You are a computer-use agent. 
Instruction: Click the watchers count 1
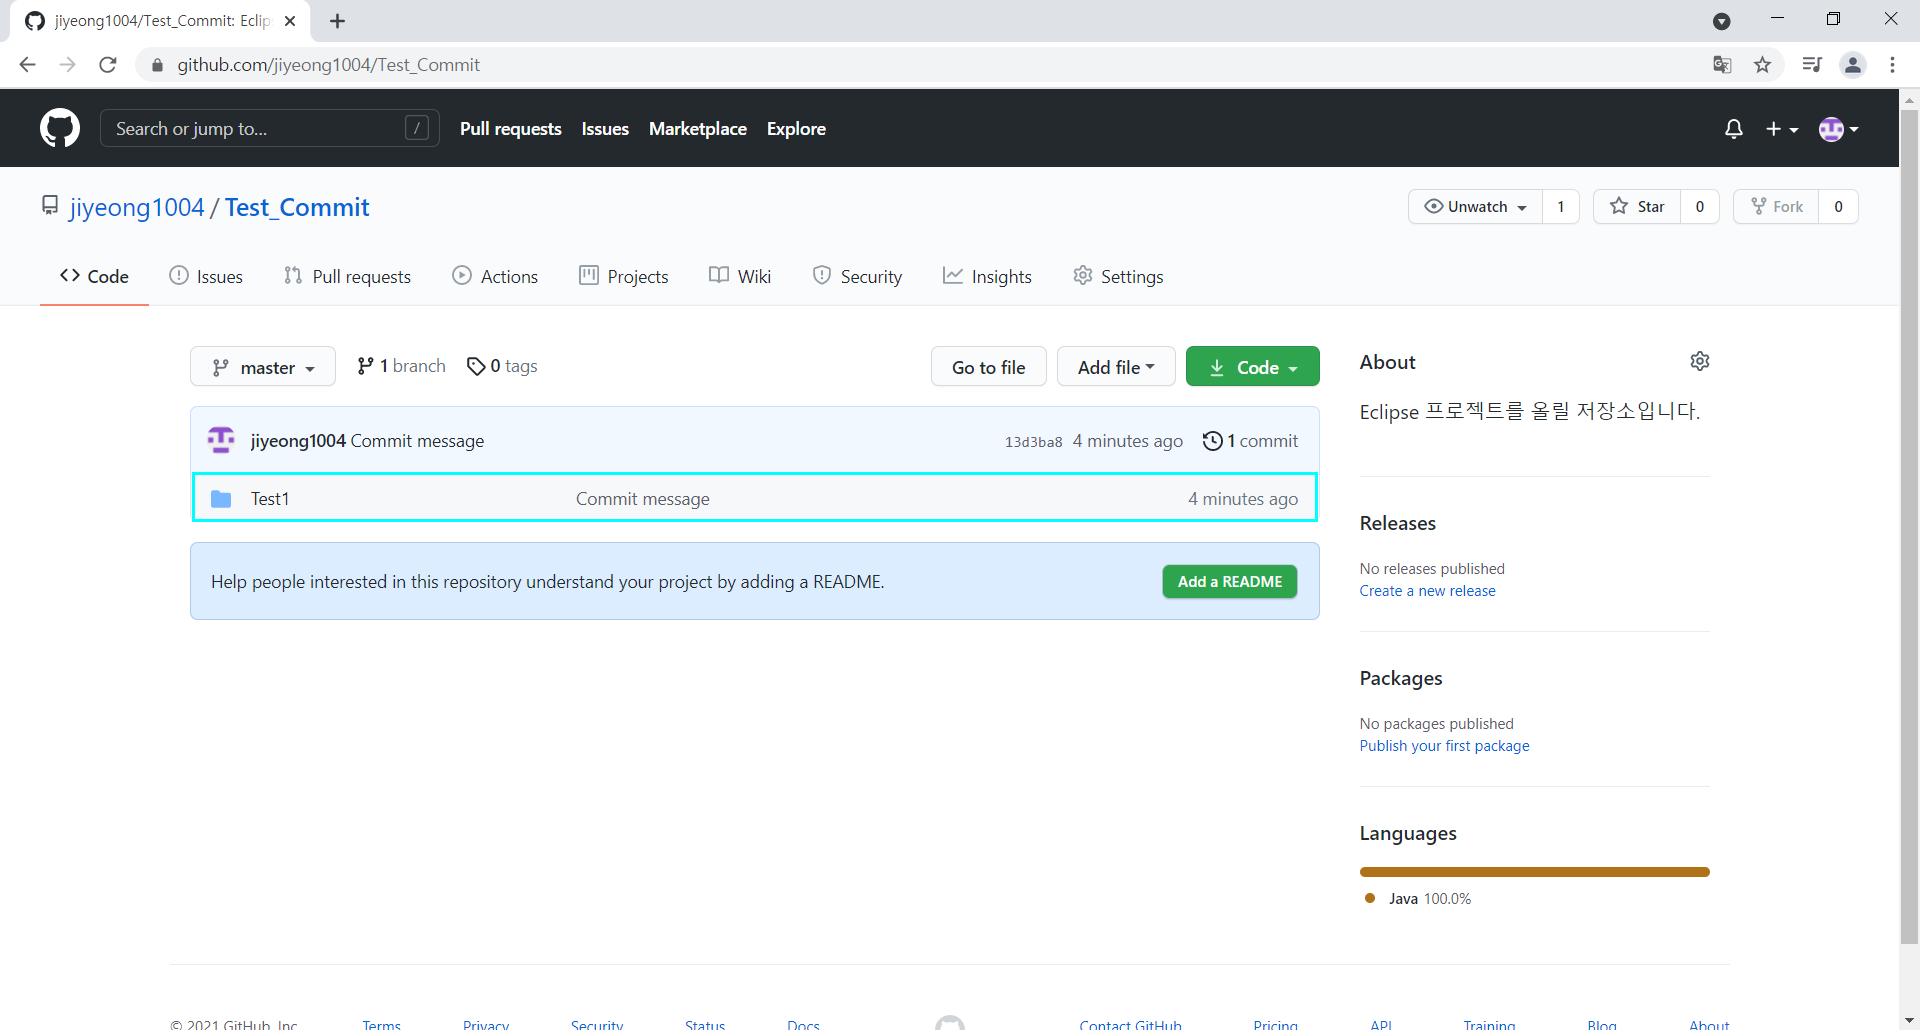(x=1560, y=207)
